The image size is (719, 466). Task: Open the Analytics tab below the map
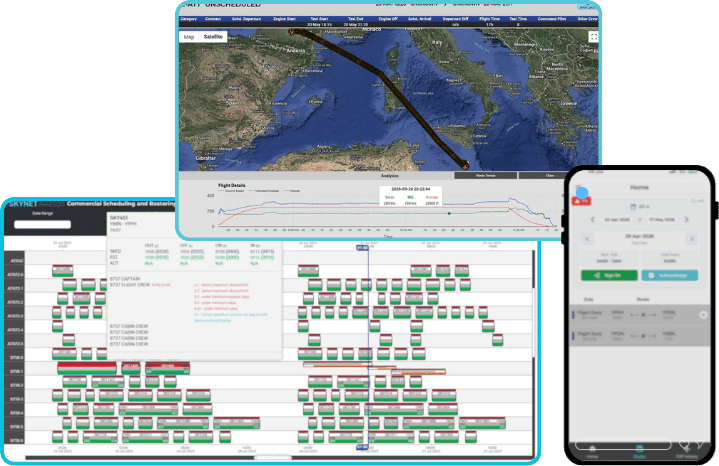click(390, 176)
